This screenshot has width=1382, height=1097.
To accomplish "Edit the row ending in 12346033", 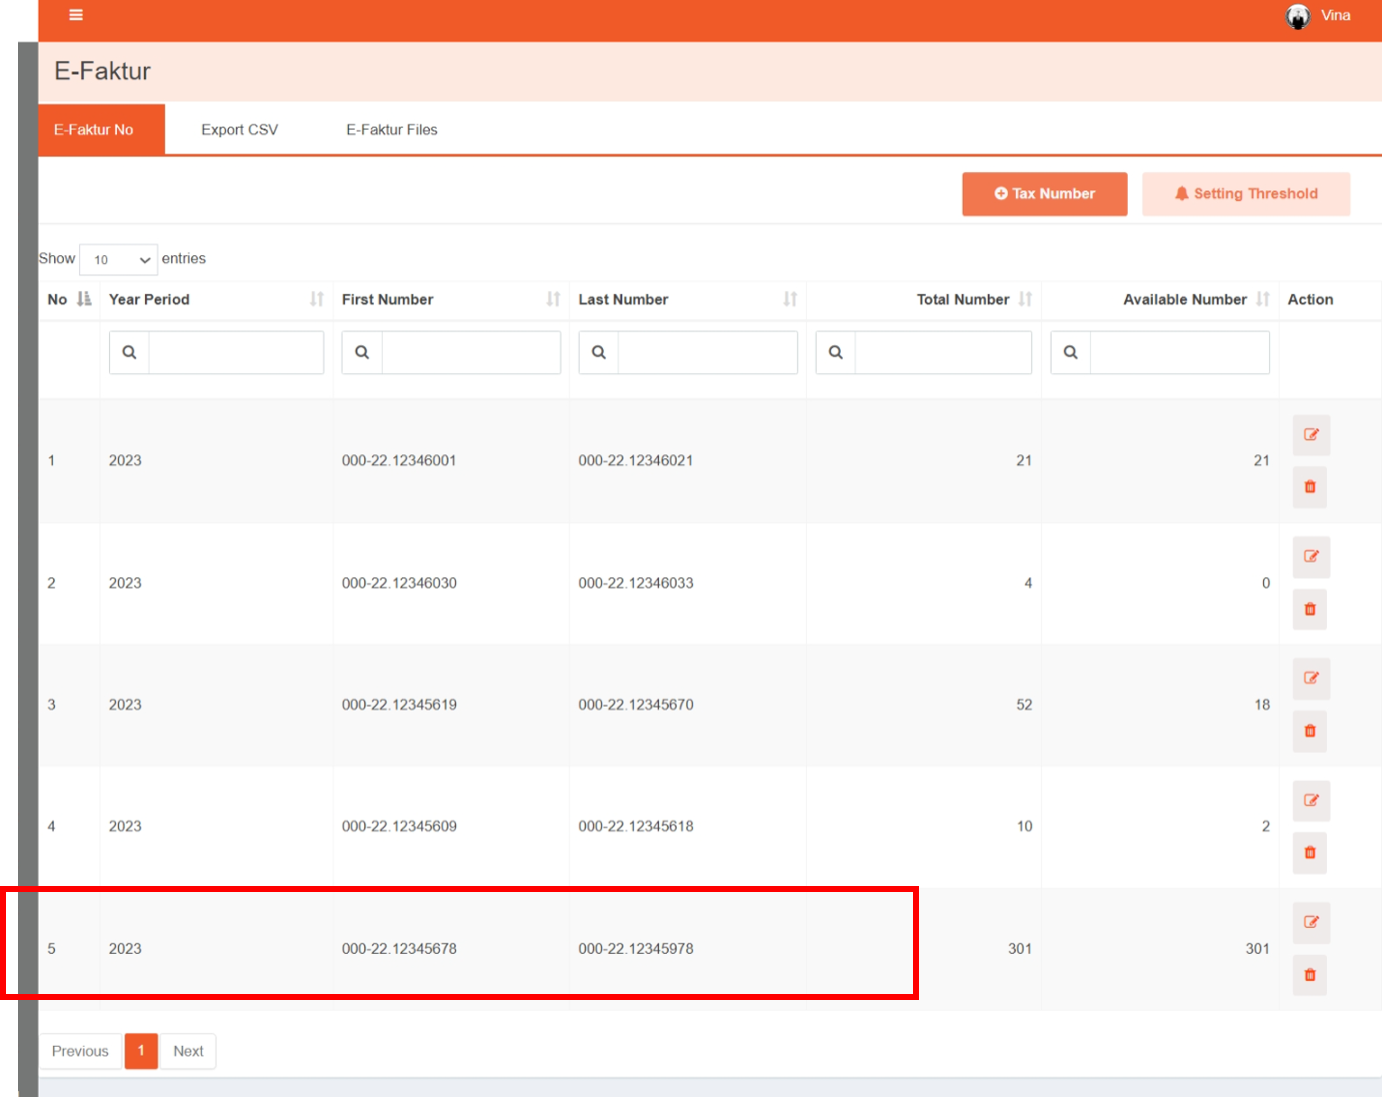I will [1310, 557].
